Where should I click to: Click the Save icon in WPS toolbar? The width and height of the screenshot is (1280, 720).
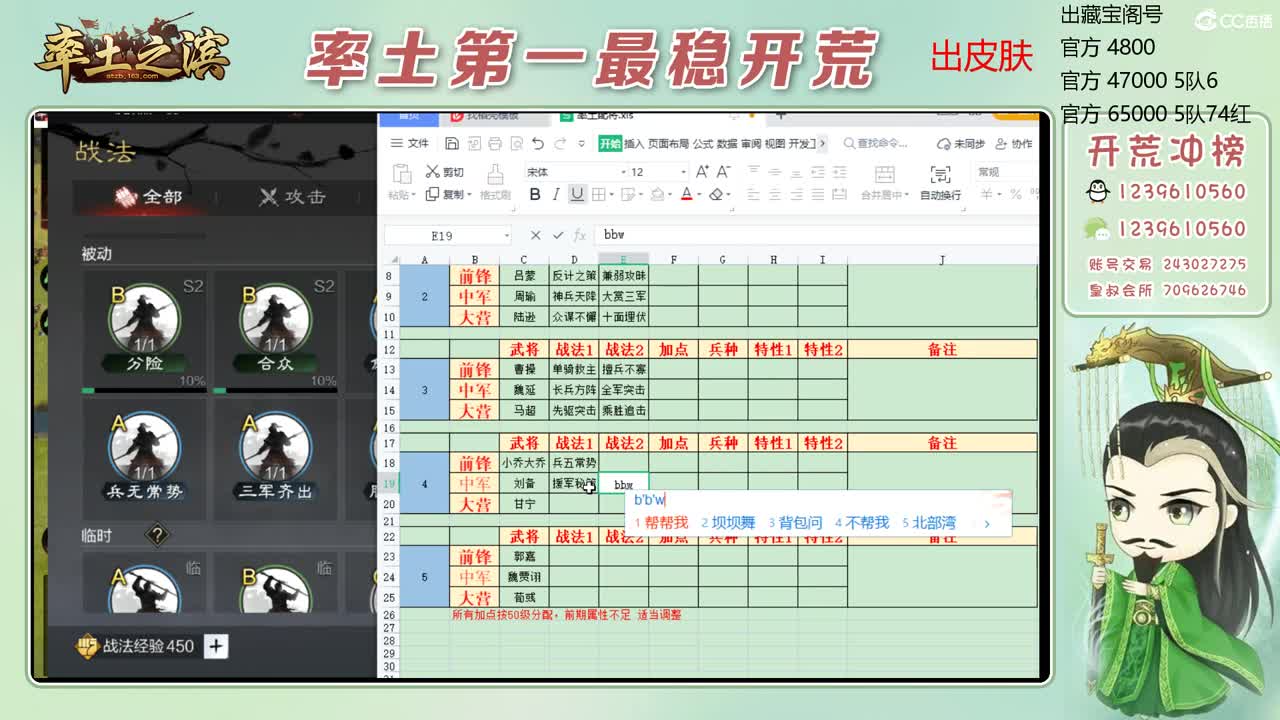click(x=452, y=144)
